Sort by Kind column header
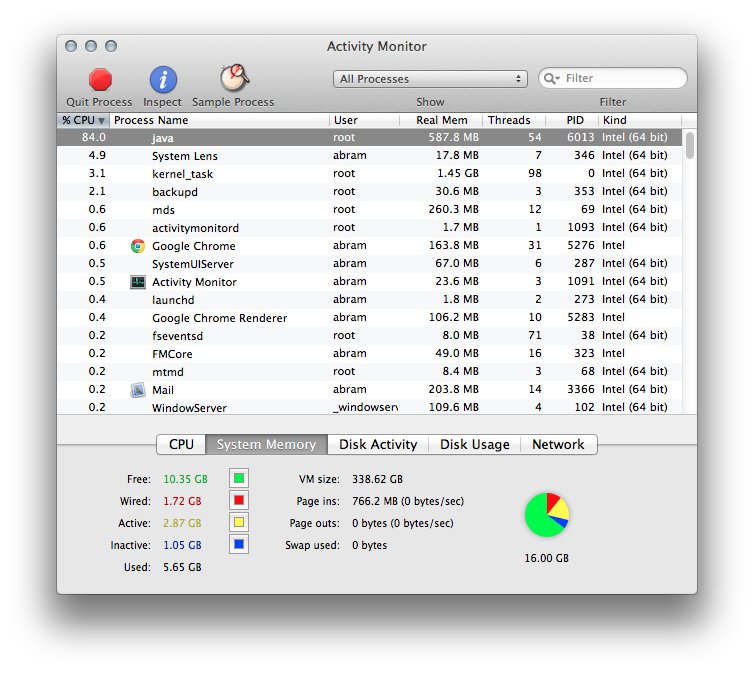 (x=640, y=120)
